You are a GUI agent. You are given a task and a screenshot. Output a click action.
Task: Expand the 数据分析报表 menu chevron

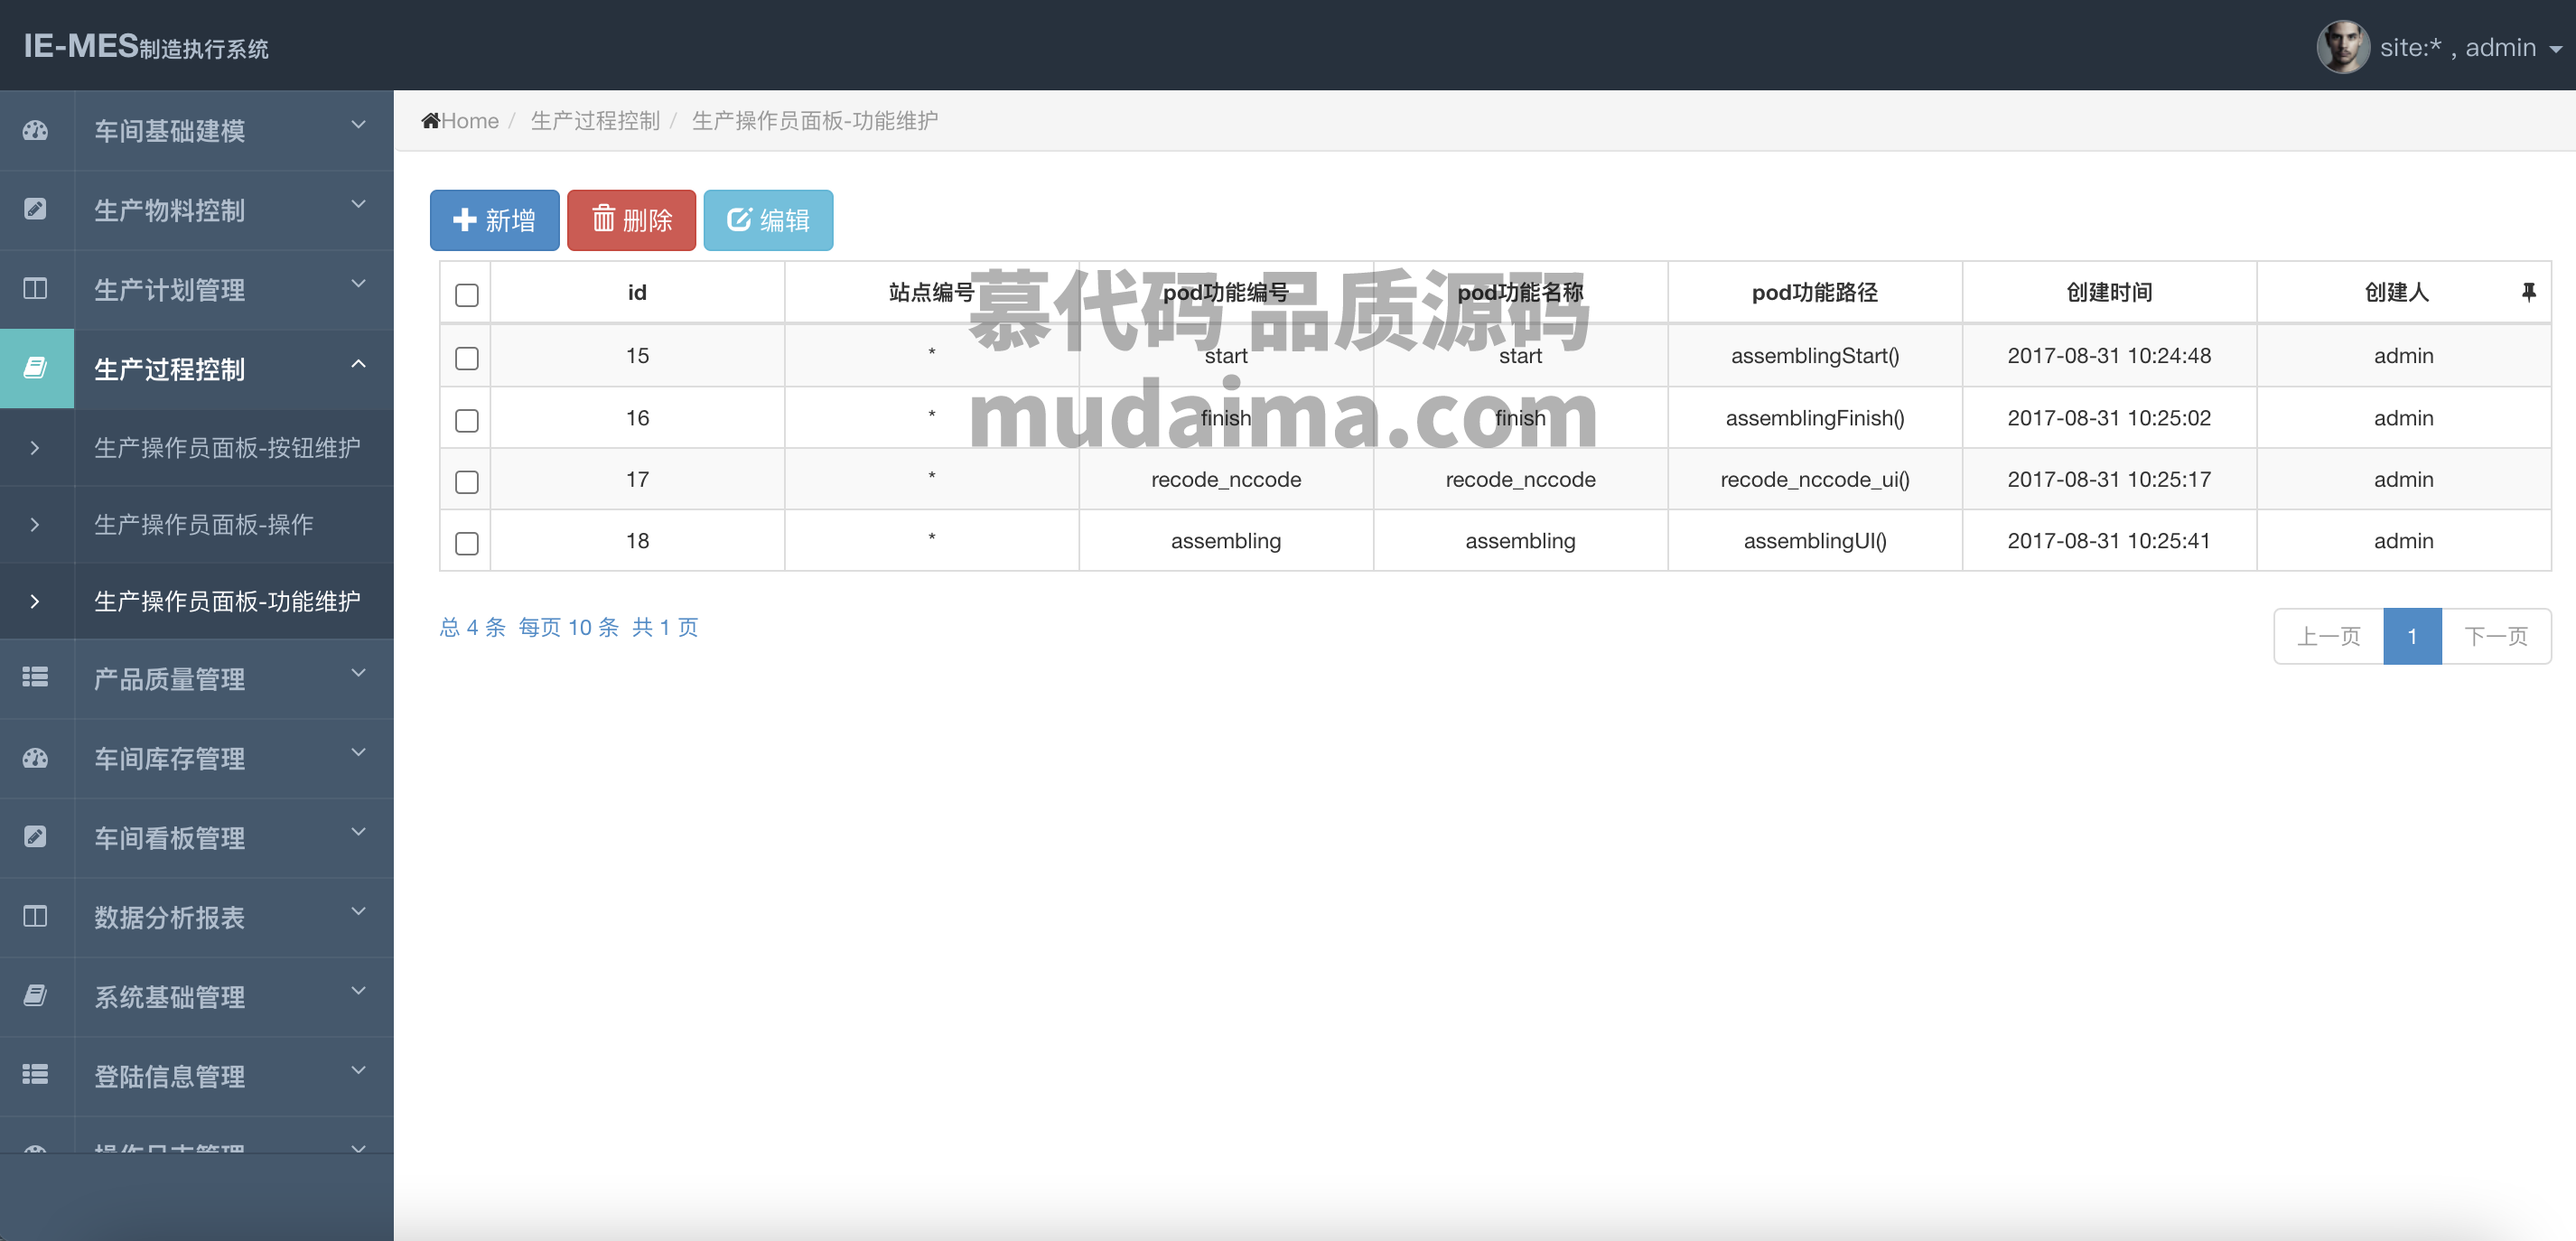tap(358, 912)
